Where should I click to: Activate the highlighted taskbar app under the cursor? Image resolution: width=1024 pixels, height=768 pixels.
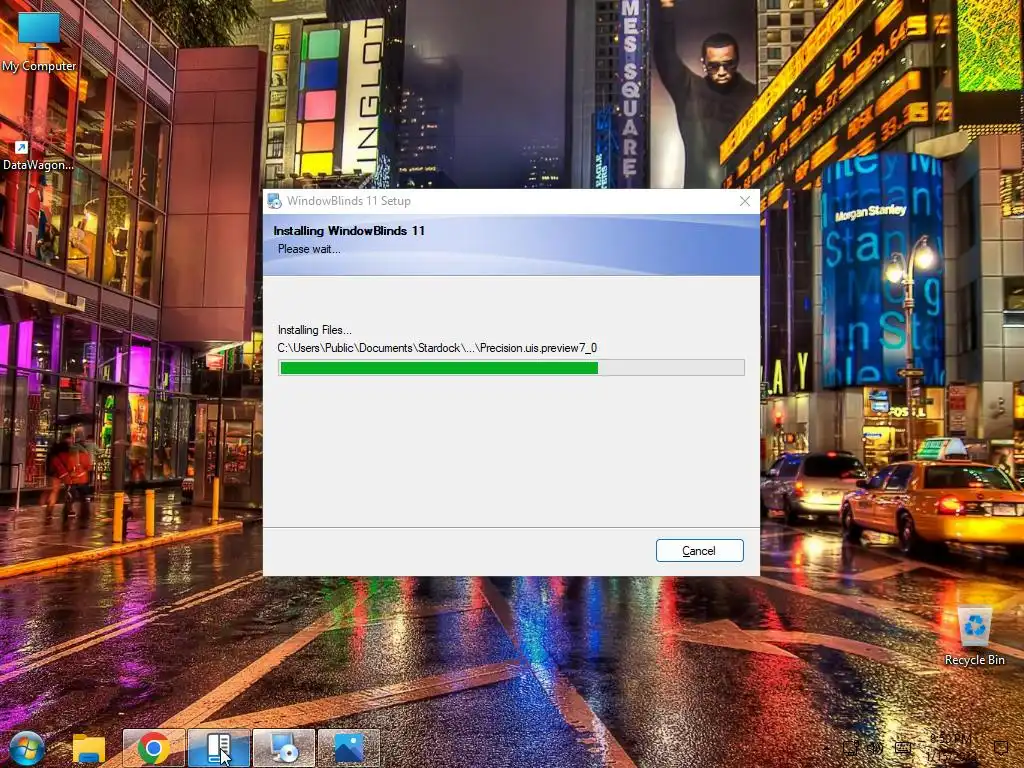pyautogui.click(x=219, y=748)
